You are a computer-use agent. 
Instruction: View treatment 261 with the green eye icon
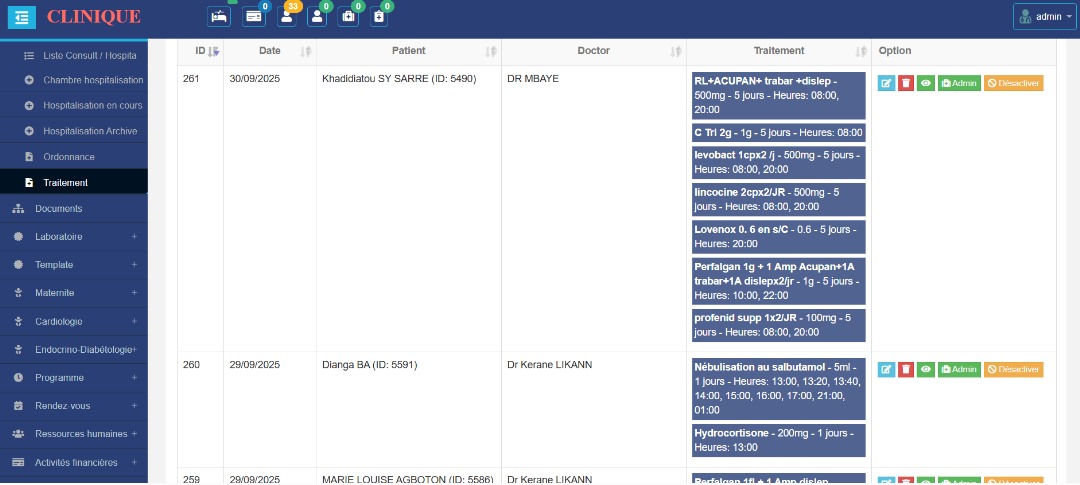tap(925, 84)
